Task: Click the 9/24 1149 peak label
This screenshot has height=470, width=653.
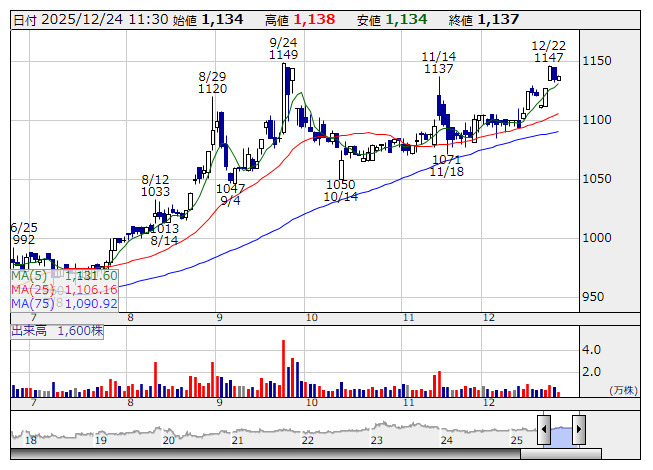Action: (284, 49)
